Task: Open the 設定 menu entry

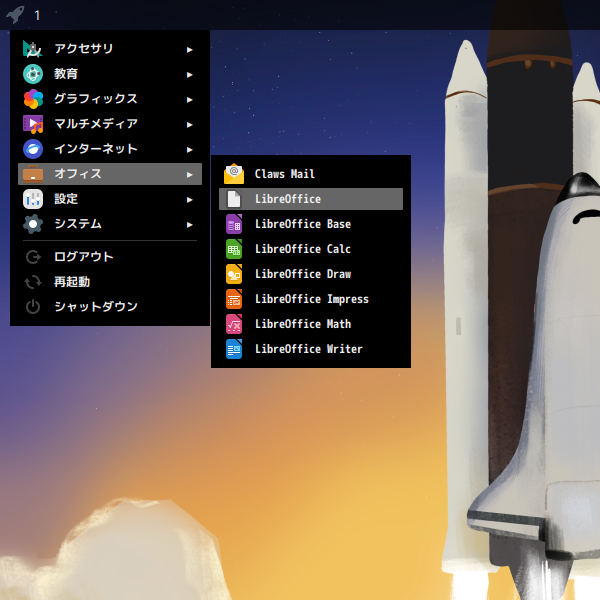Action: coord(110,199)
